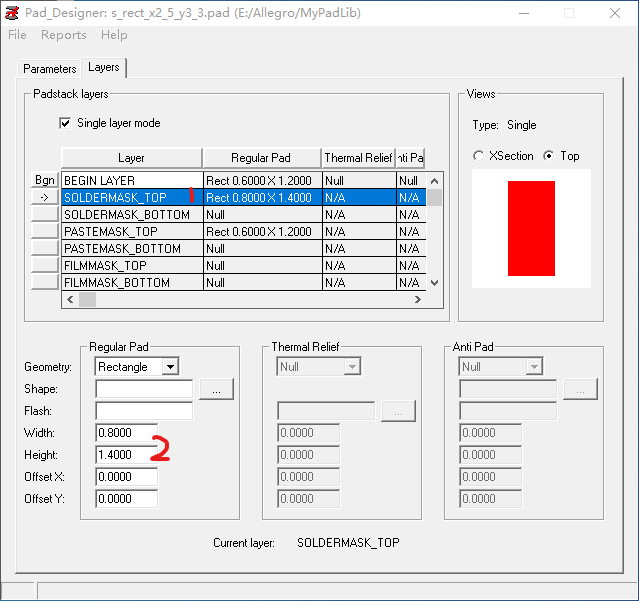Click row selector beside PASTEMASK_TOP

pos(44,231)
